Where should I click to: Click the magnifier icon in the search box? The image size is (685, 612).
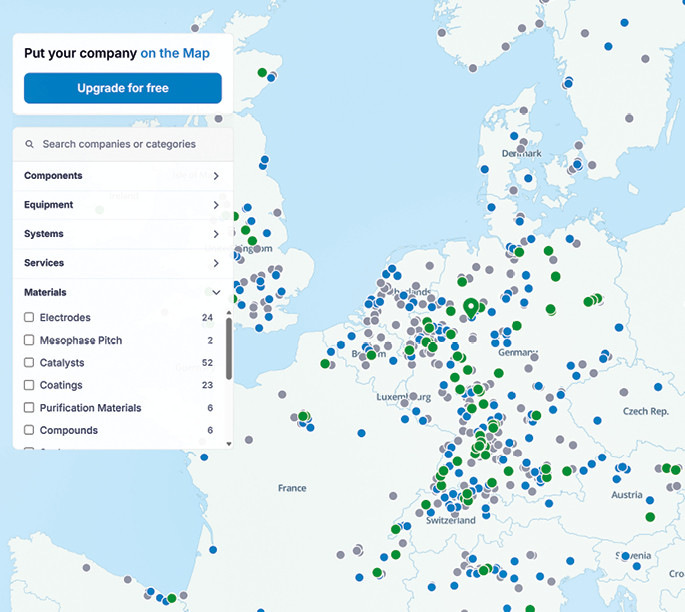point(29,144)
